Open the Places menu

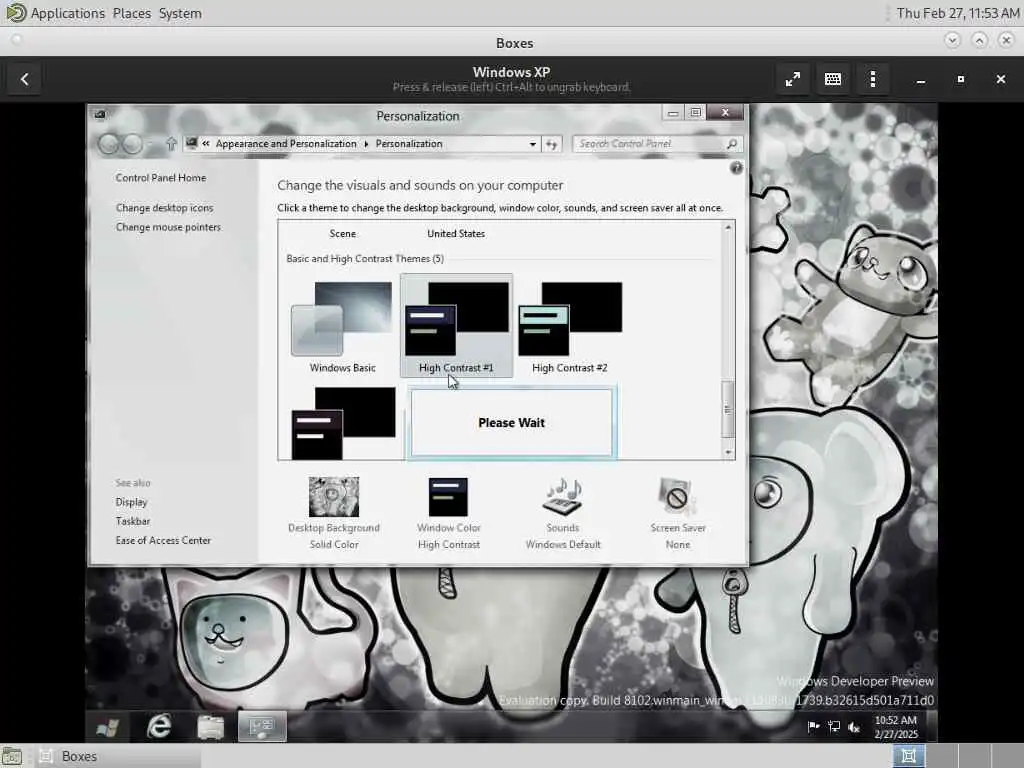131,13
